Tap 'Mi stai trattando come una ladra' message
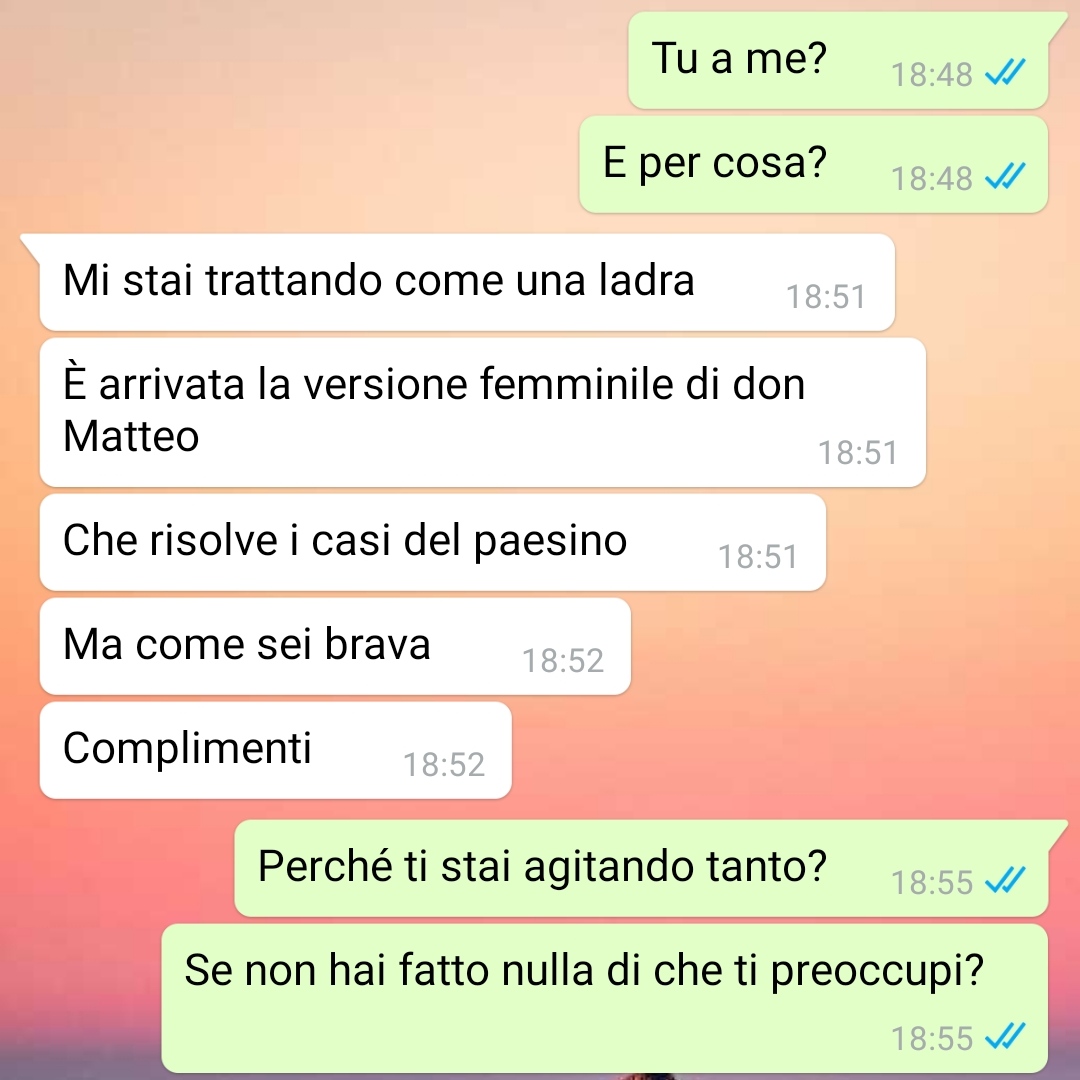 pos(467,282)
